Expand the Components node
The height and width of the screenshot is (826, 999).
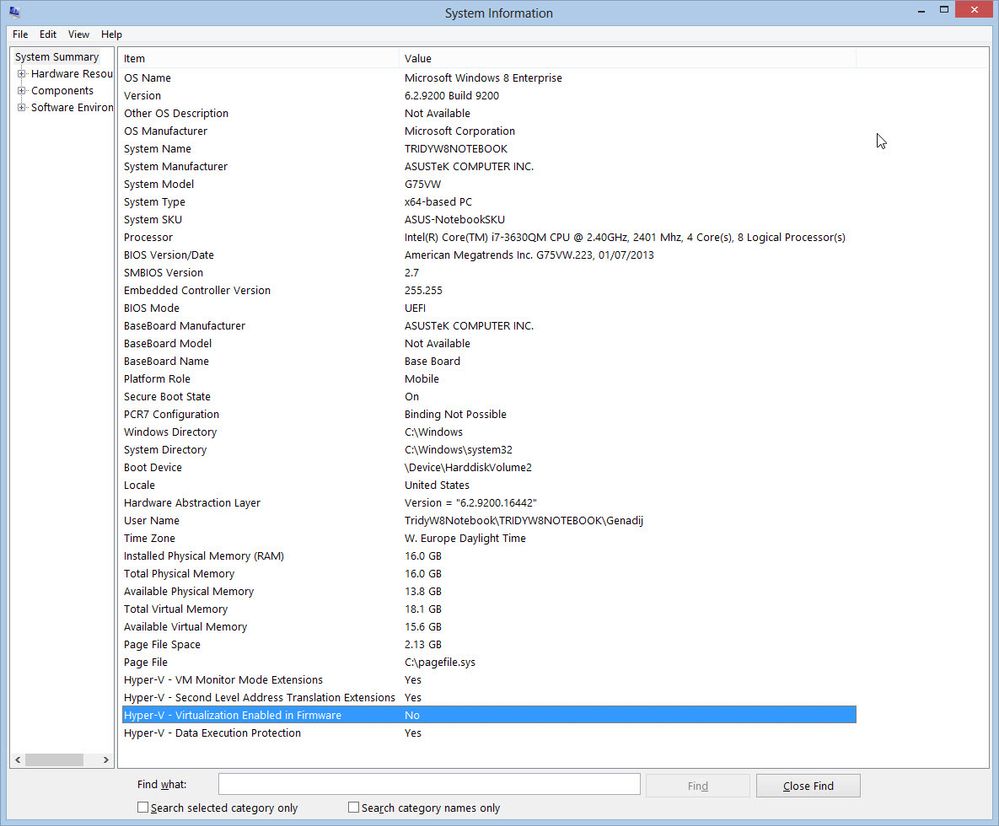22,91
